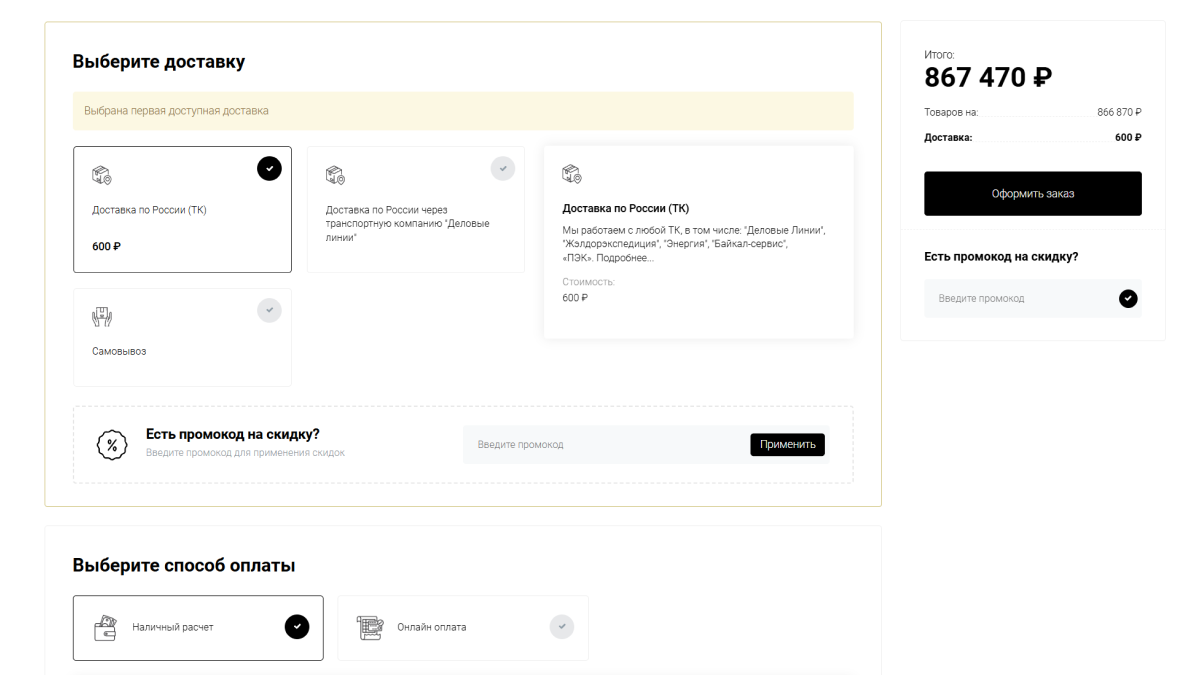The width and height of the screenshot is (1200, 675).
Task: Click the hands-with-box icon above Самовывоз
Action: click(102, 317)
